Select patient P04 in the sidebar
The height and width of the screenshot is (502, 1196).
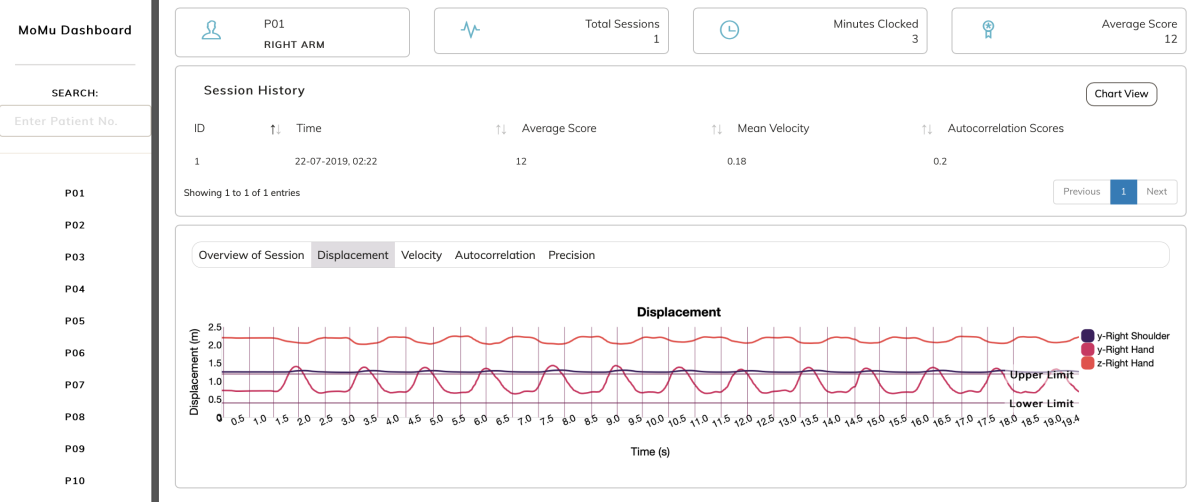pyautogui.click(x=75, y=289)
